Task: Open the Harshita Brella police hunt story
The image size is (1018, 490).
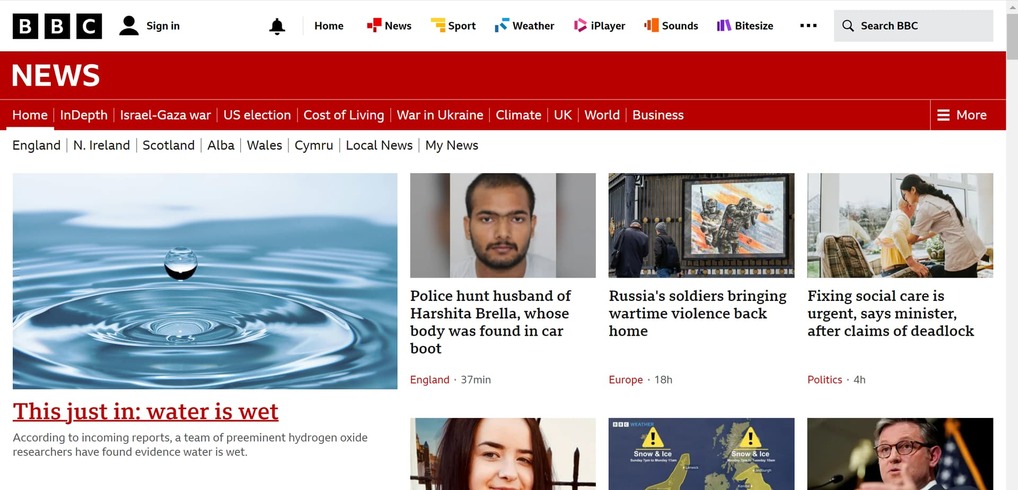Action: [x=491, y=322]
